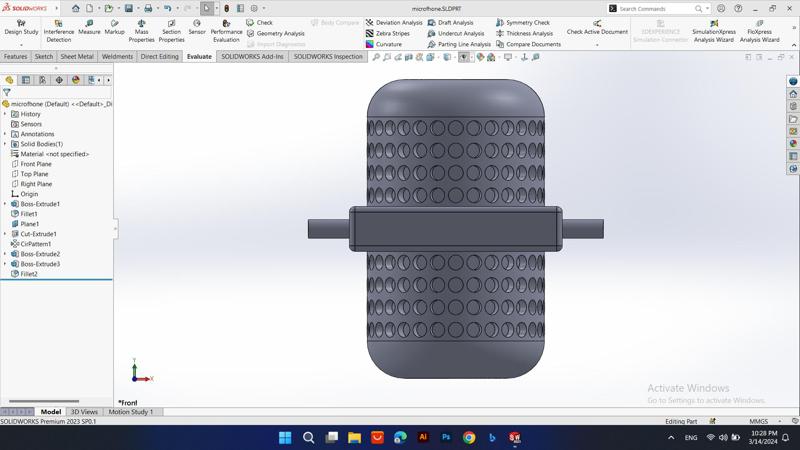Screen dimensions: 800x450
Task: Click the feature tree filter icon
Action: (x=7, y=92)
